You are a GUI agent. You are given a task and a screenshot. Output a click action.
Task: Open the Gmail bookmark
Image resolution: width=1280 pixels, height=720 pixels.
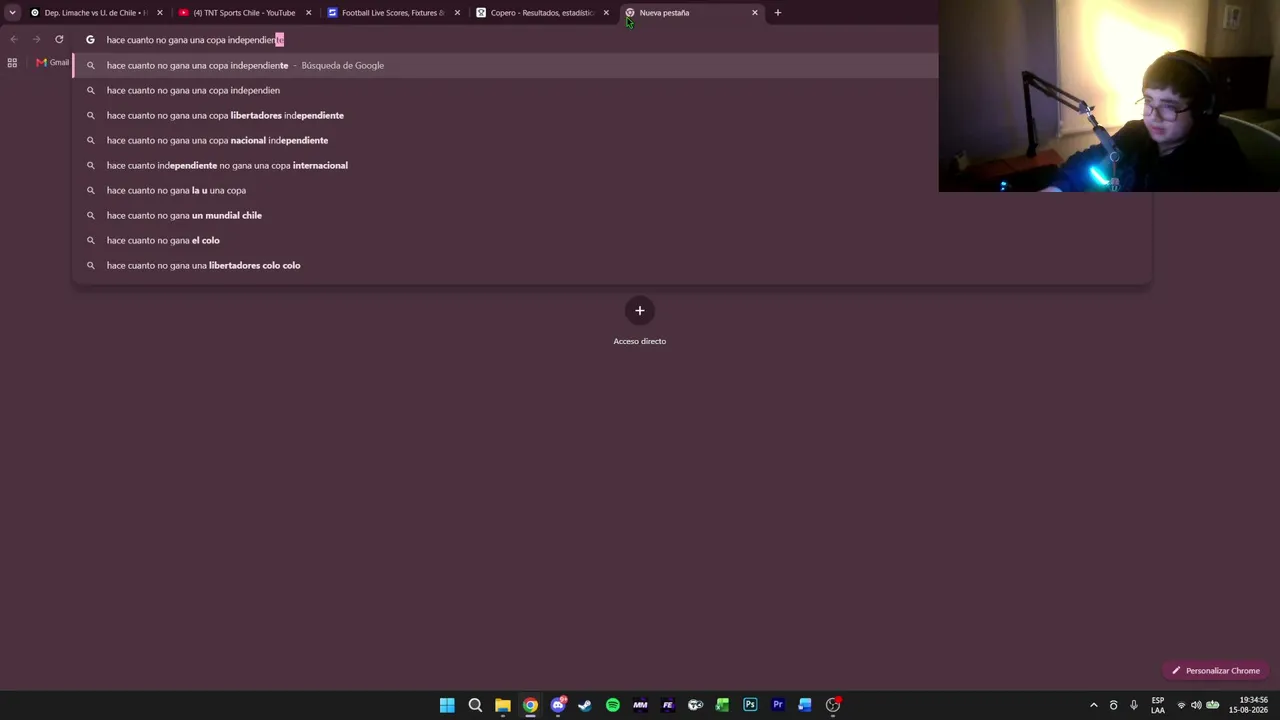(x=53, y=63)
